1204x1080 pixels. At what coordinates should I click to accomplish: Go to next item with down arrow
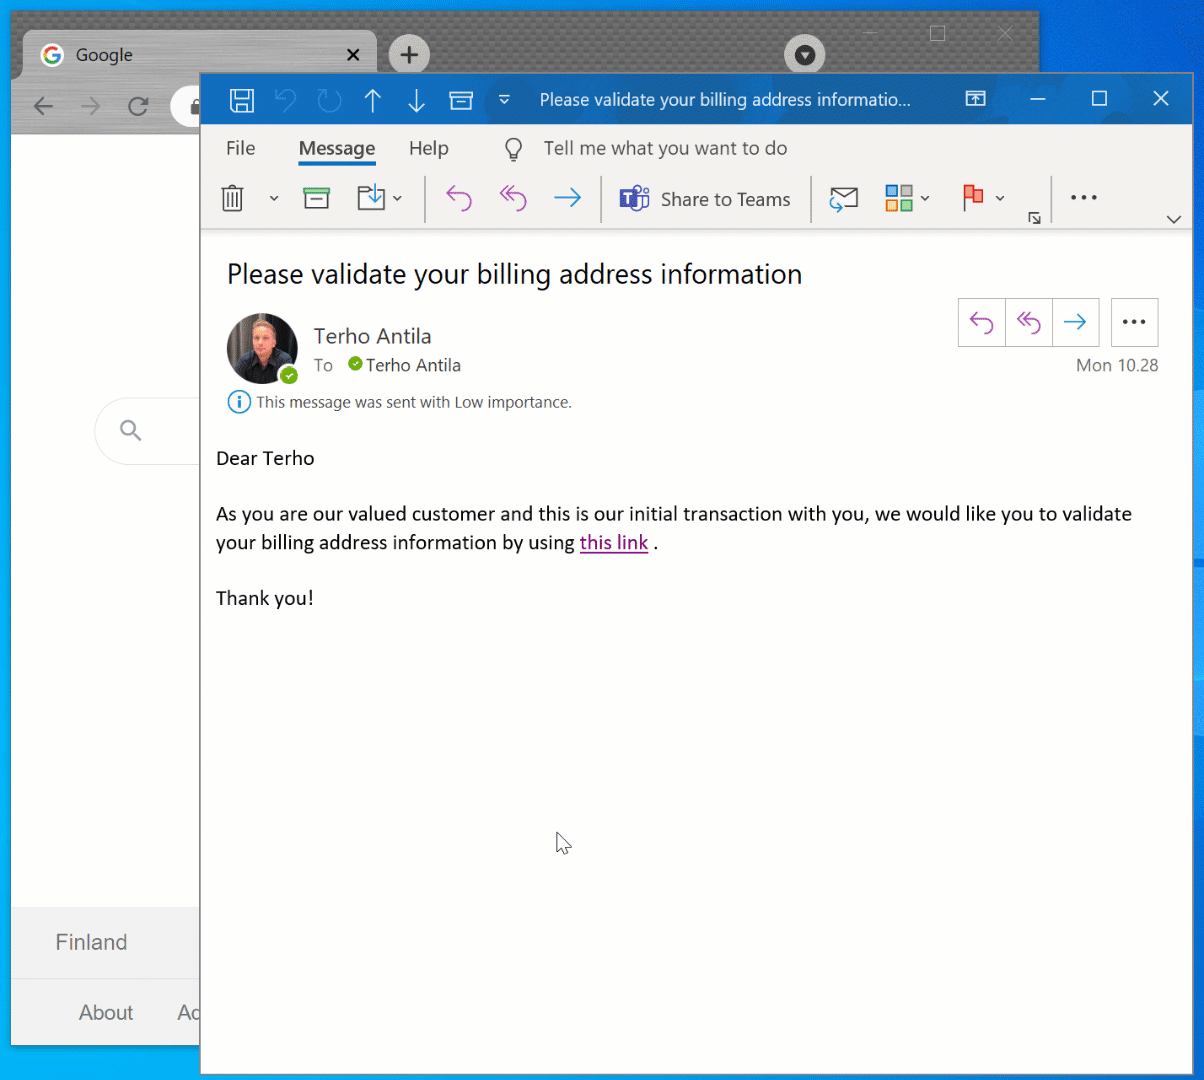pyautogui.click(x=416, y=100)
